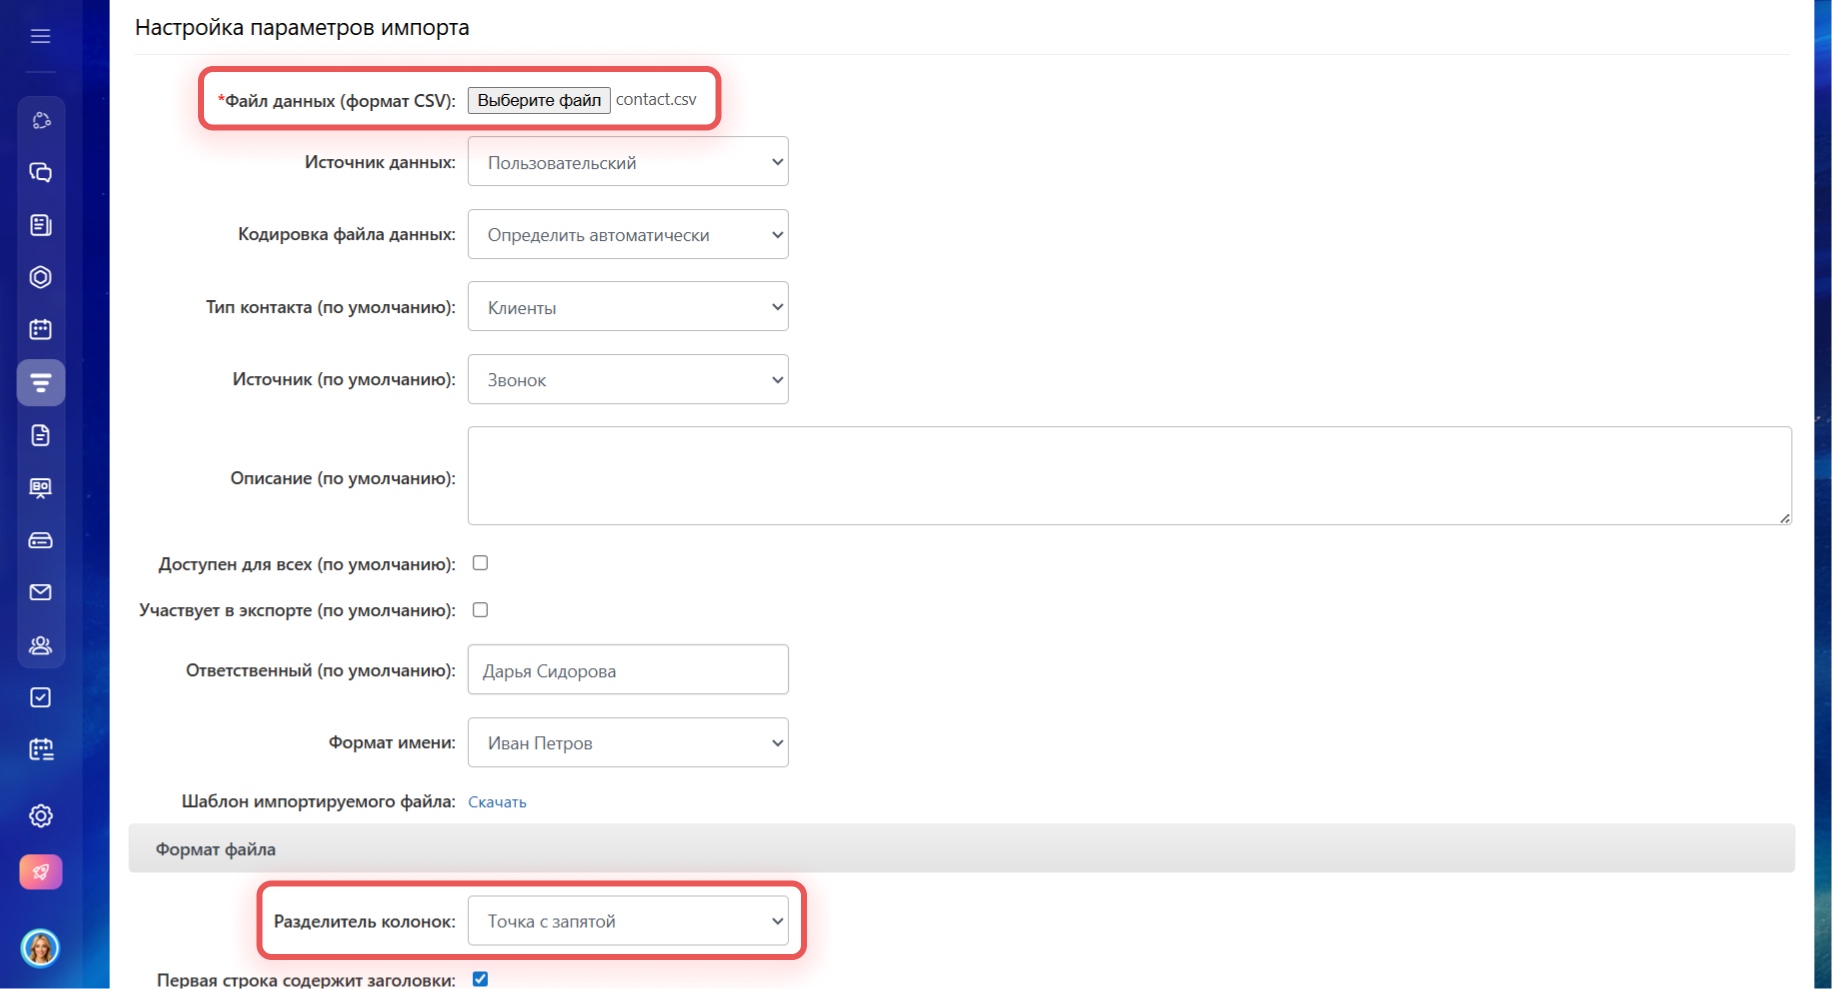
Task: Open the mail envelope icon
Action: pyautogui.click(x=41, y=593)
